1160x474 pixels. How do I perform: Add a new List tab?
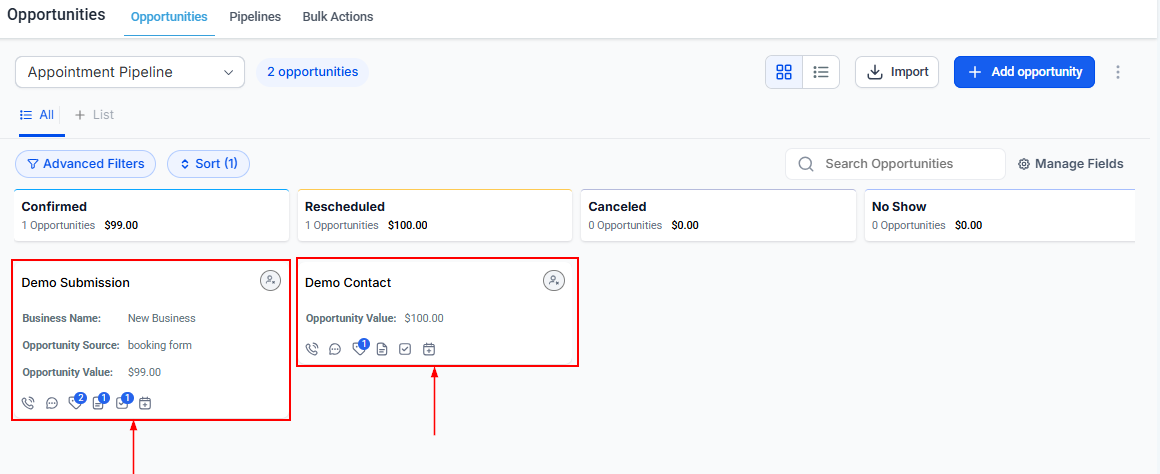click(x=94, y=115)
